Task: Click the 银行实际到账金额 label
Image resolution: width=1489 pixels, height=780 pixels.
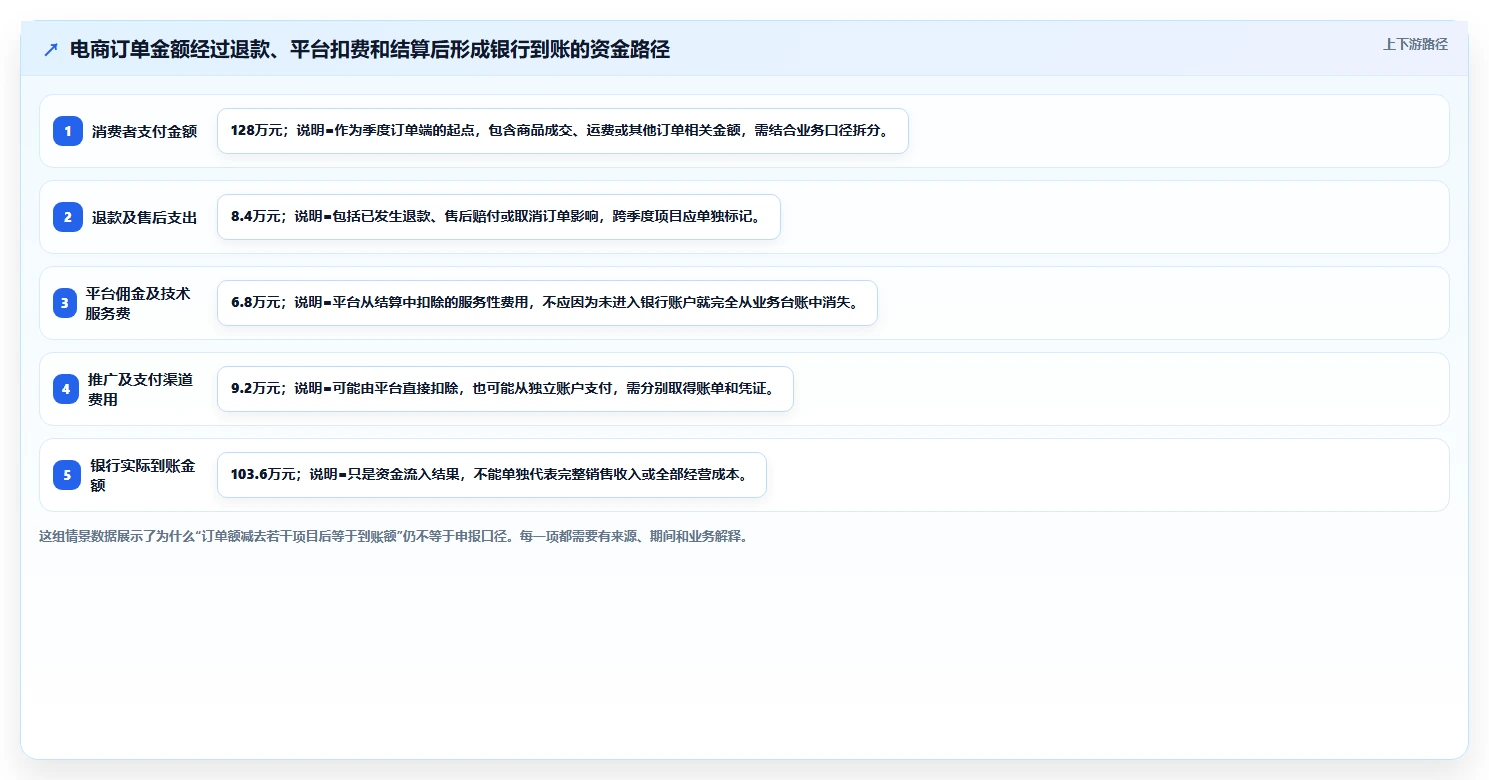Action: click(x=142, y=475)
